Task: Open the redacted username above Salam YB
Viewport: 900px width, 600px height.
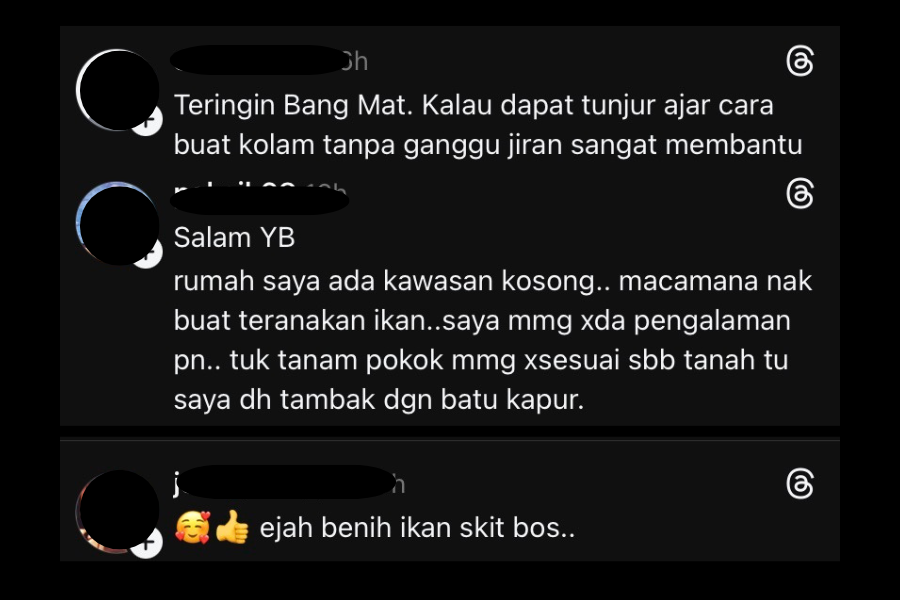Action: [x=259, y=200]
